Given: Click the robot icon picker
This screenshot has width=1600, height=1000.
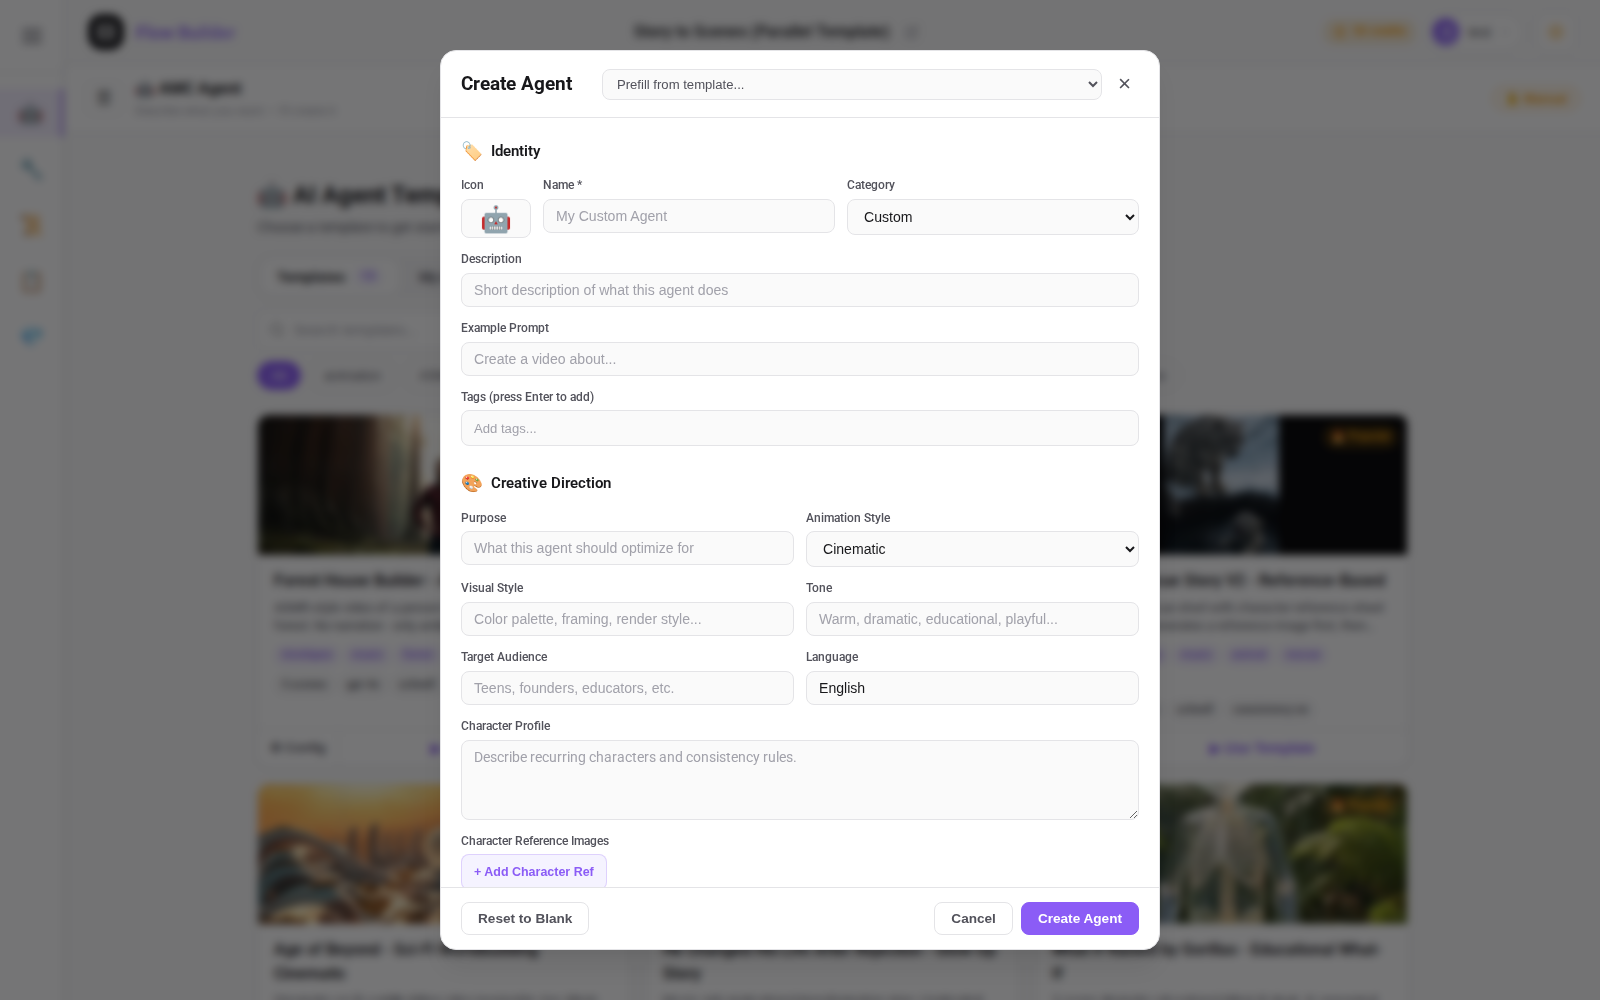Looking at the screenshot, I should (x=495, y=218).
